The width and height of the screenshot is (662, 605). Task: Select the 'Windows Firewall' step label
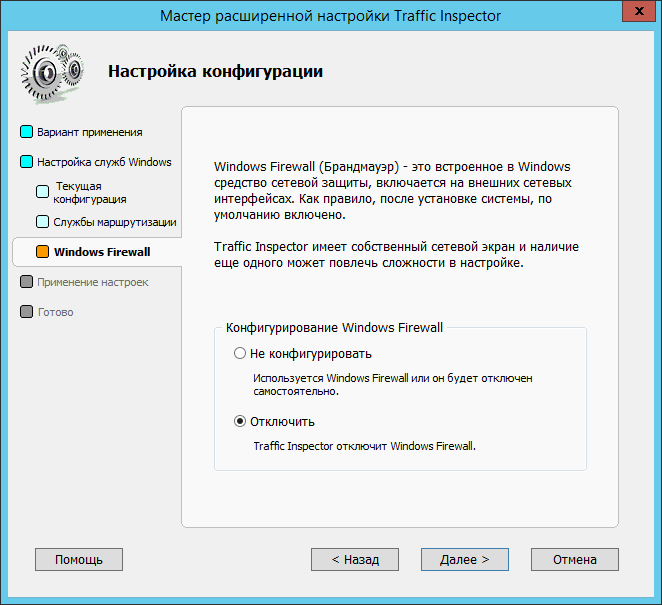tap(102, 252)
